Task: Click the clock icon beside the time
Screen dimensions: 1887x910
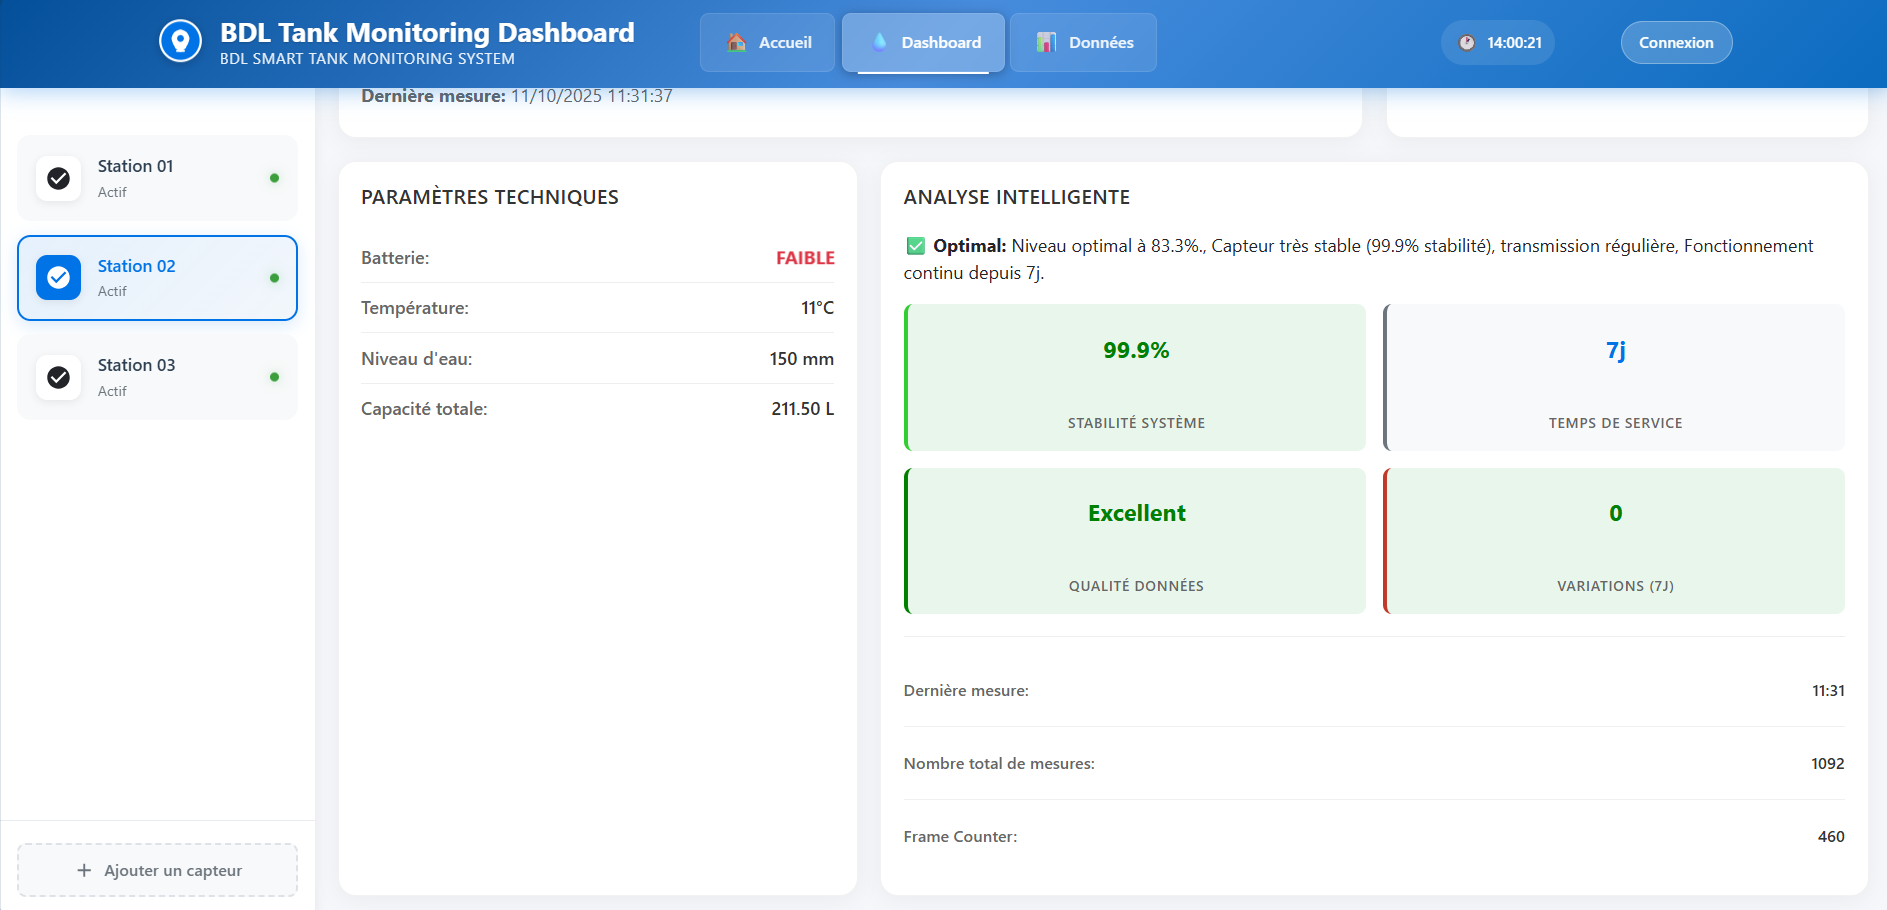Action: pos(1466,43)
